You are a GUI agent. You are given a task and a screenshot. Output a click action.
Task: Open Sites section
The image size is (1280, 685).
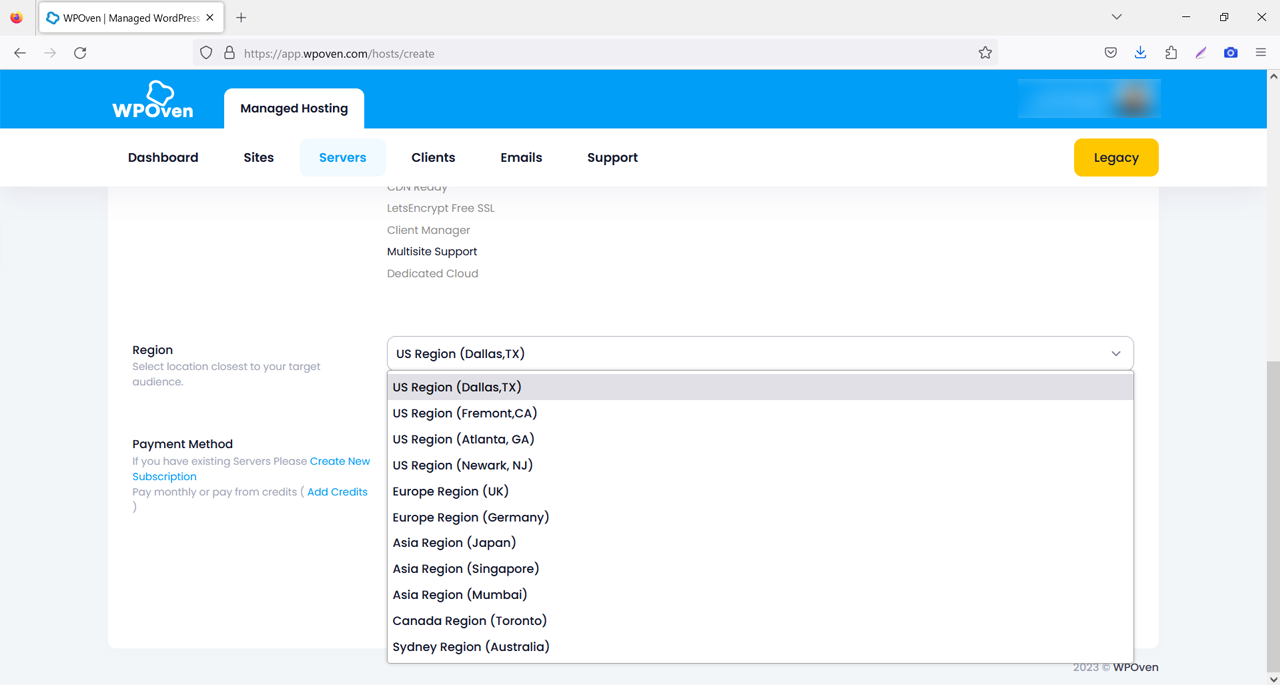(259, 158)
